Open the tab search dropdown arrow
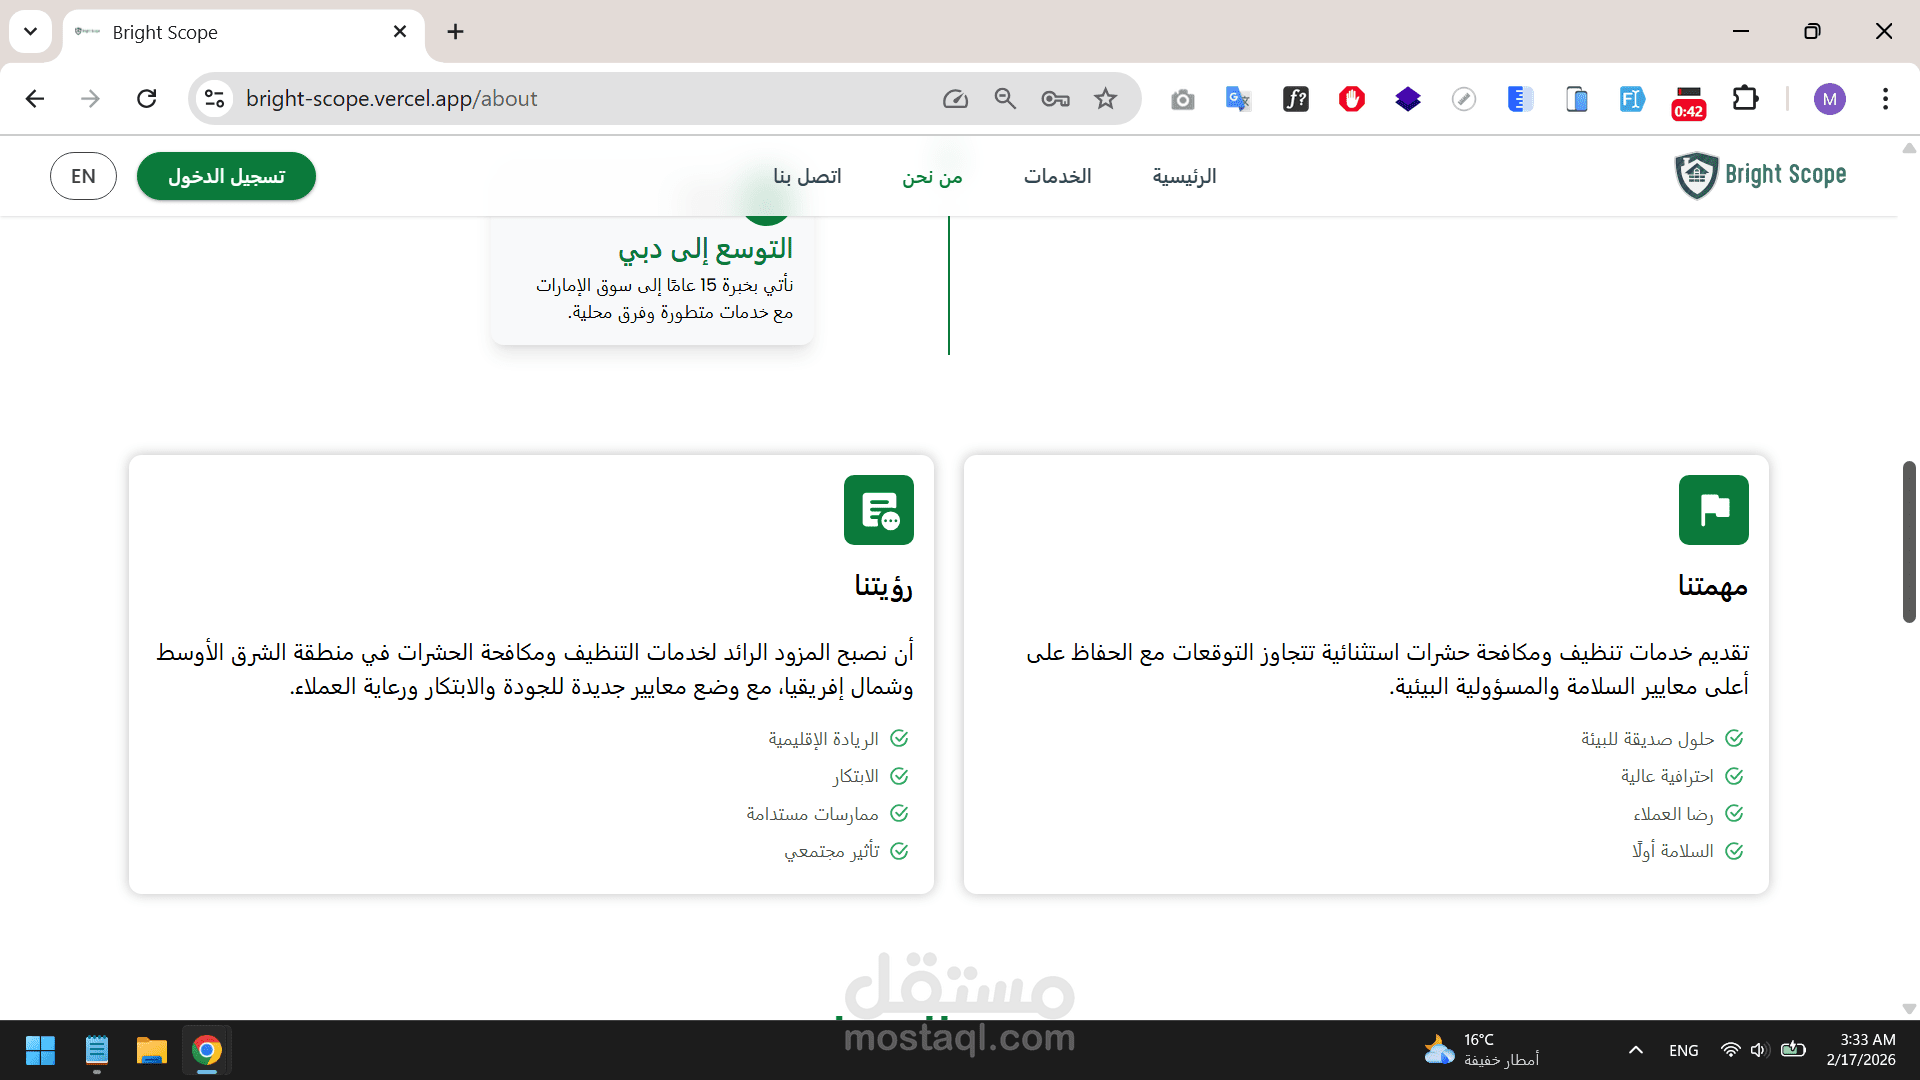Screen dimensions: 1920x1080 [30, 32]
